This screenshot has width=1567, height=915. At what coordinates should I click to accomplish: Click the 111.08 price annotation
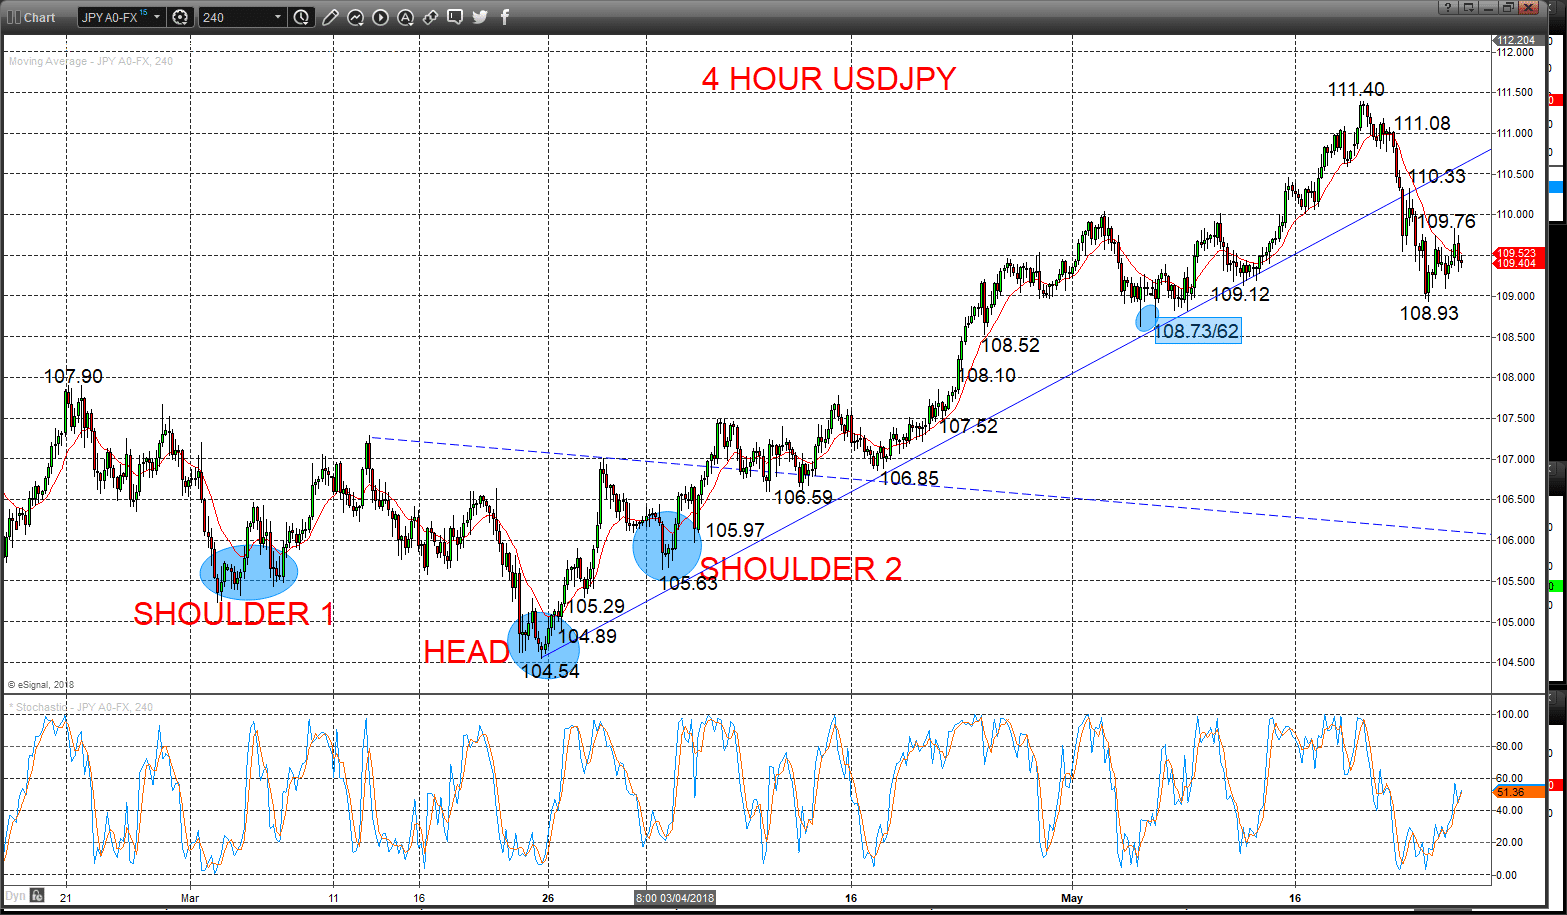coord(1422,123)
